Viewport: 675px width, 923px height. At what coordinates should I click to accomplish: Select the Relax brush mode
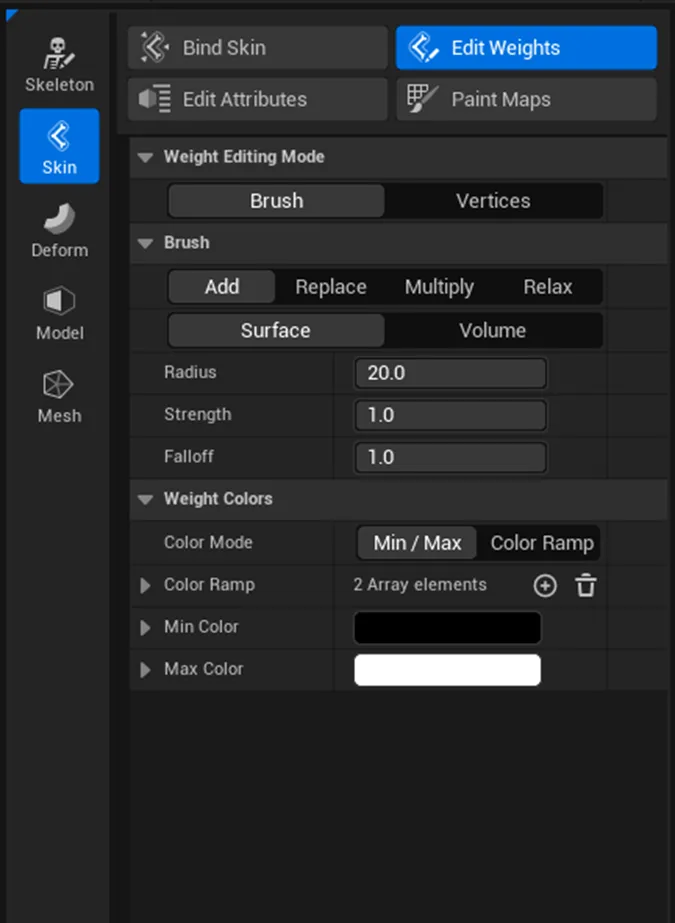coord(547,287)
